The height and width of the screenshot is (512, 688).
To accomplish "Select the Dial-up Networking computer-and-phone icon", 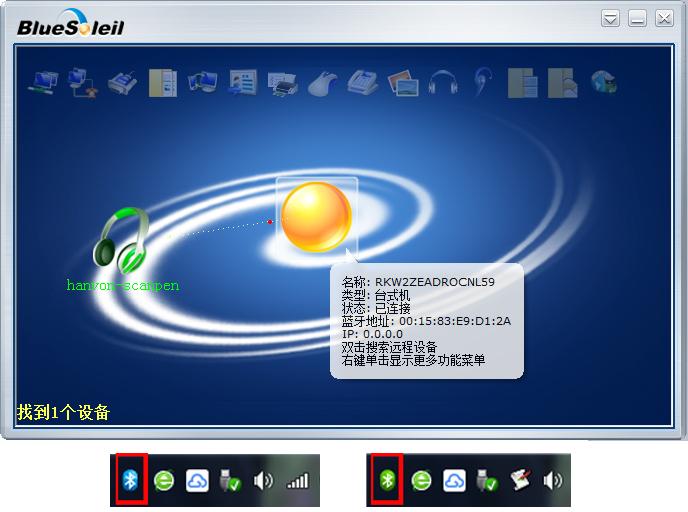I will (82, 82).
